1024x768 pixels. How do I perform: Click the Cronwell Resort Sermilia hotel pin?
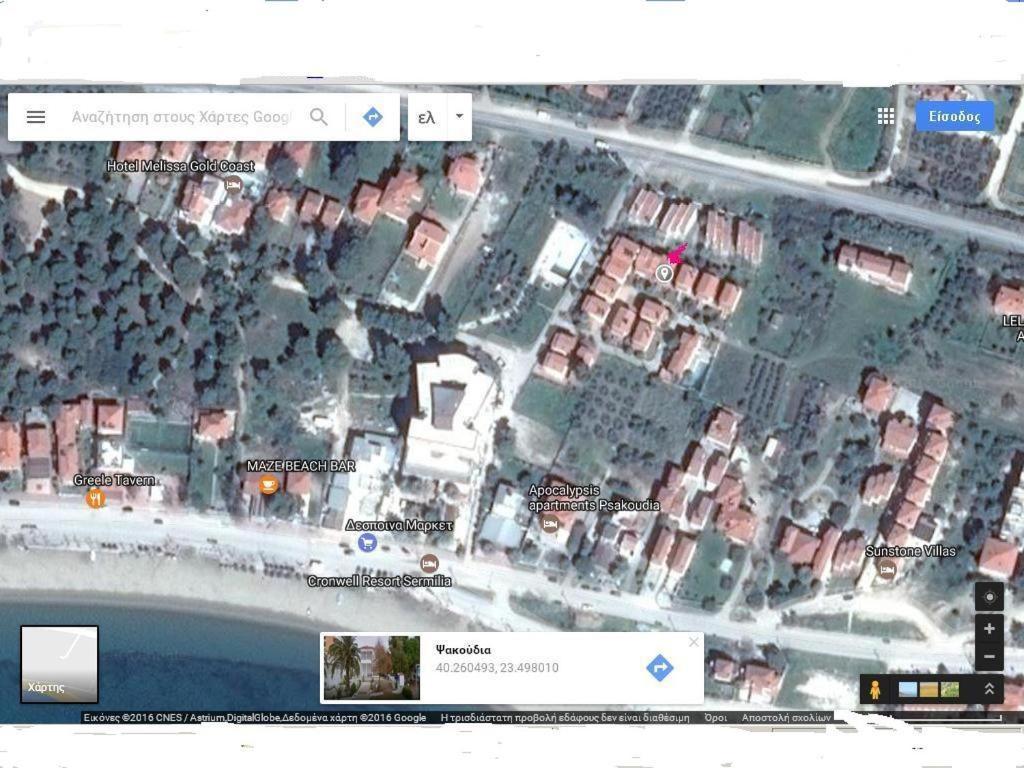[x=429, y=563]
